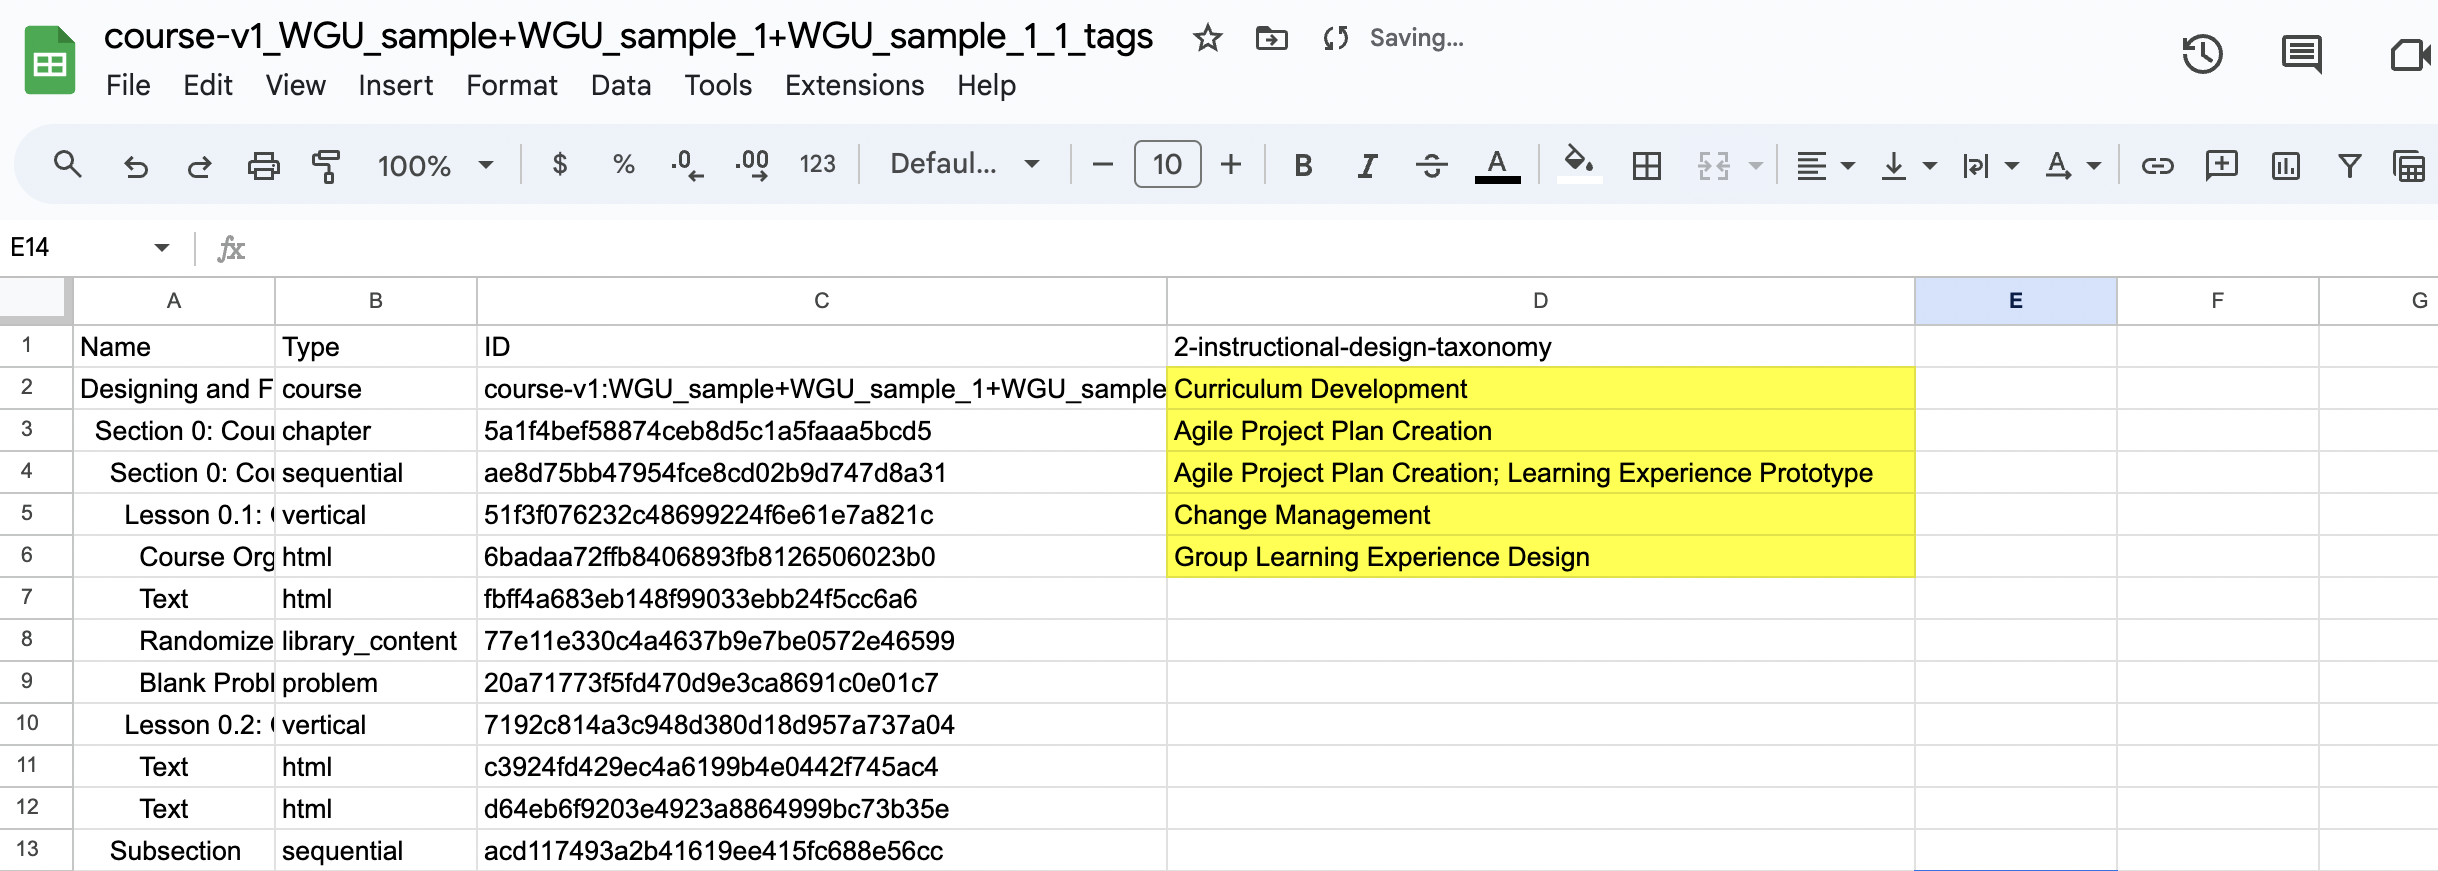Screen dimensions: 2438x871
Task: Click the print icon in toolbar
Action: point(263,165)
